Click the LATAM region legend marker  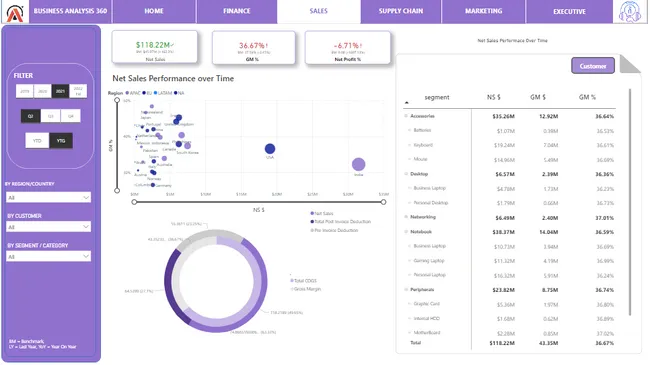155,93
